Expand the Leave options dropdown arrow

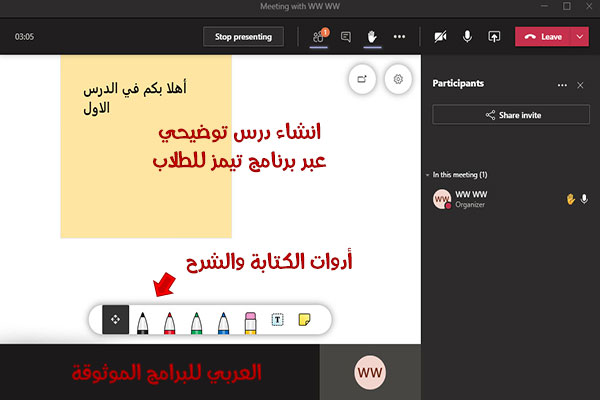coord(580,37)
